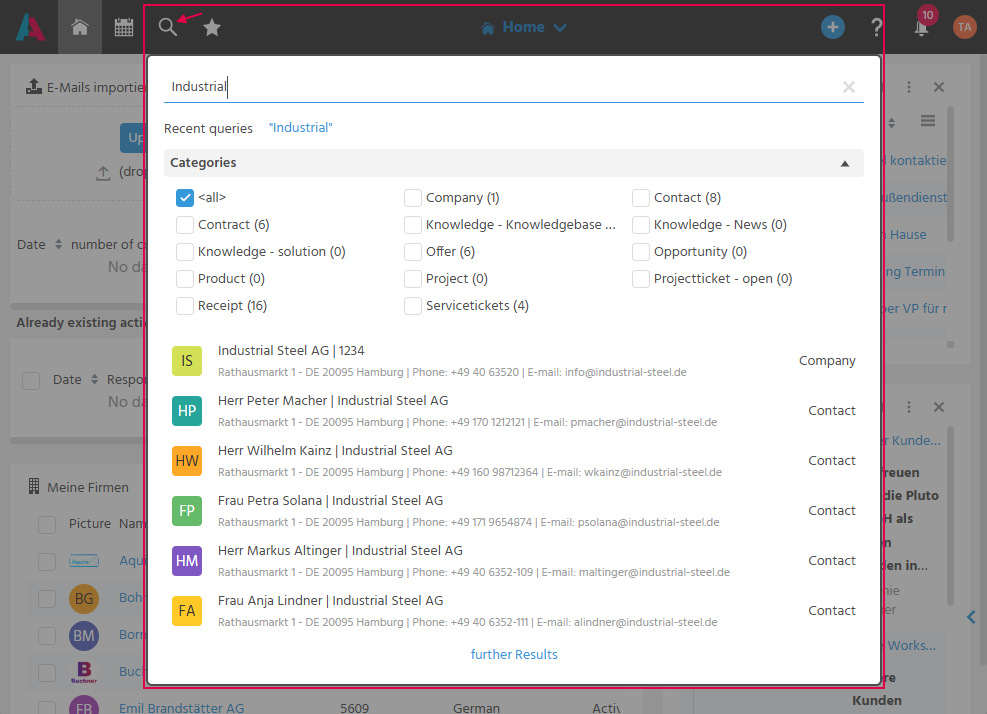Check the Knowledge - Knowledgebase category

point(413,225)
